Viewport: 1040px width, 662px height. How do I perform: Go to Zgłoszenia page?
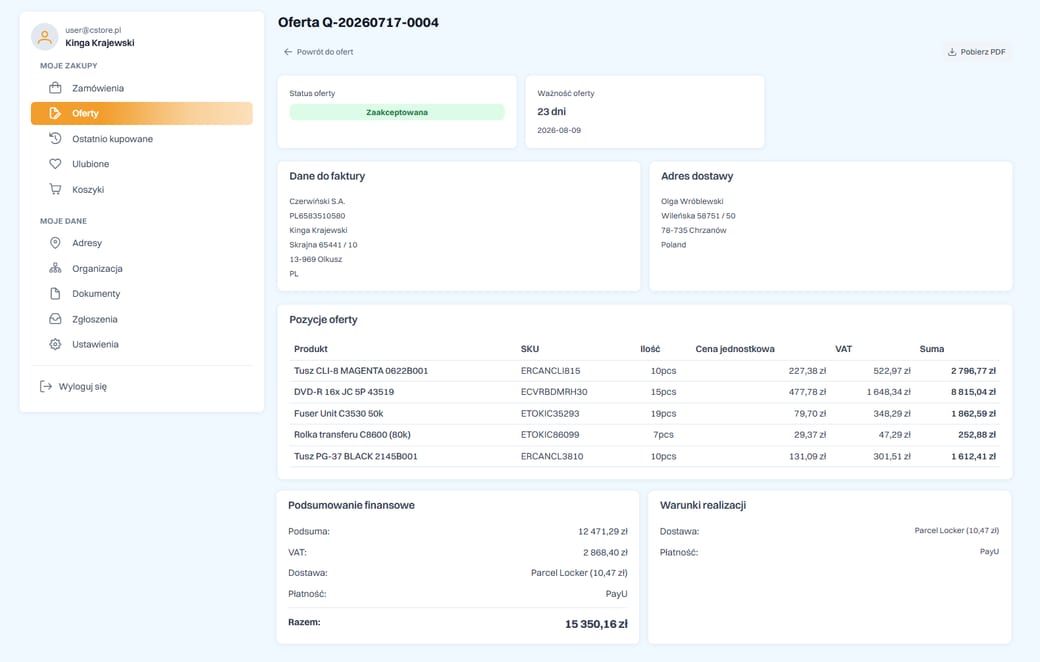click(x=141, y=319)
